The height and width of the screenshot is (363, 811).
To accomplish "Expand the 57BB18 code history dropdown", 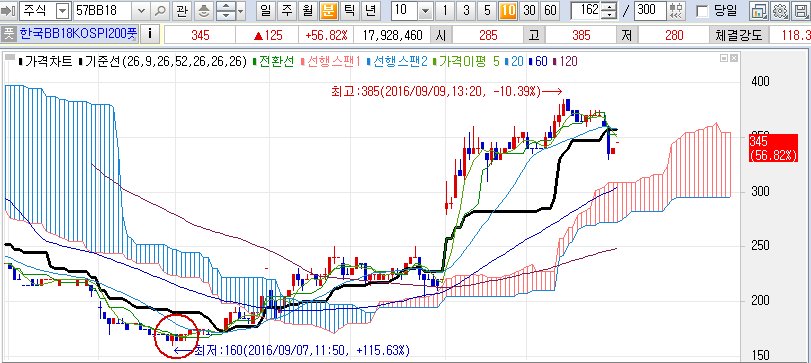I will [142, 10].
